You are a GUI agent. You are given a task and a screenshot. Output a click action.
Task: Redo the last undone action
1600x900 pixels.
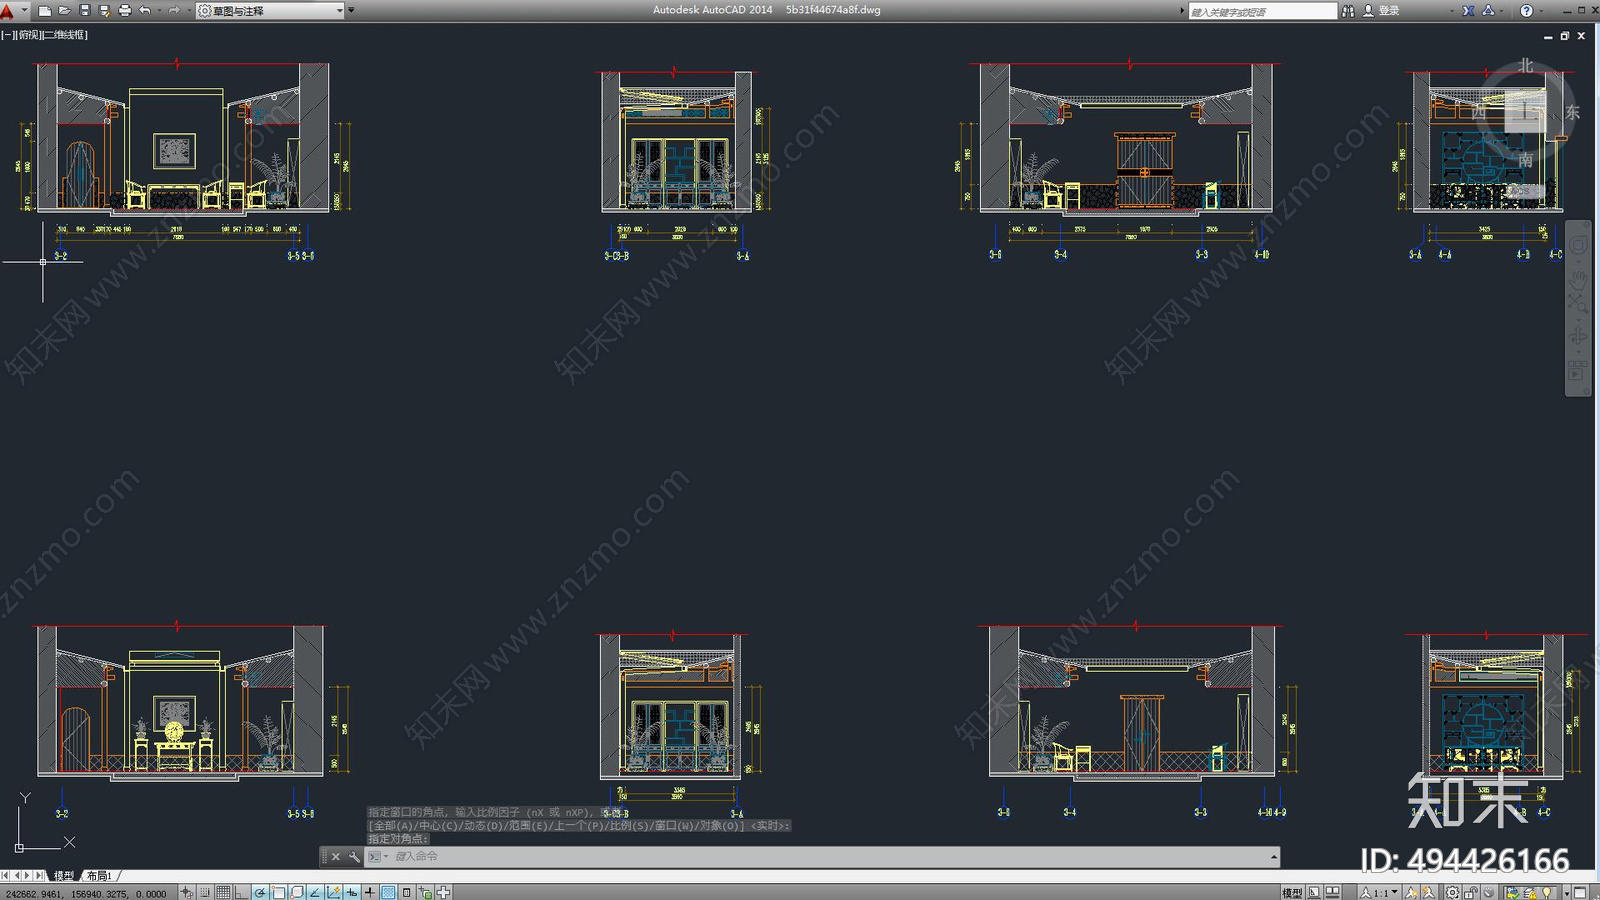[x=174, y=11]
